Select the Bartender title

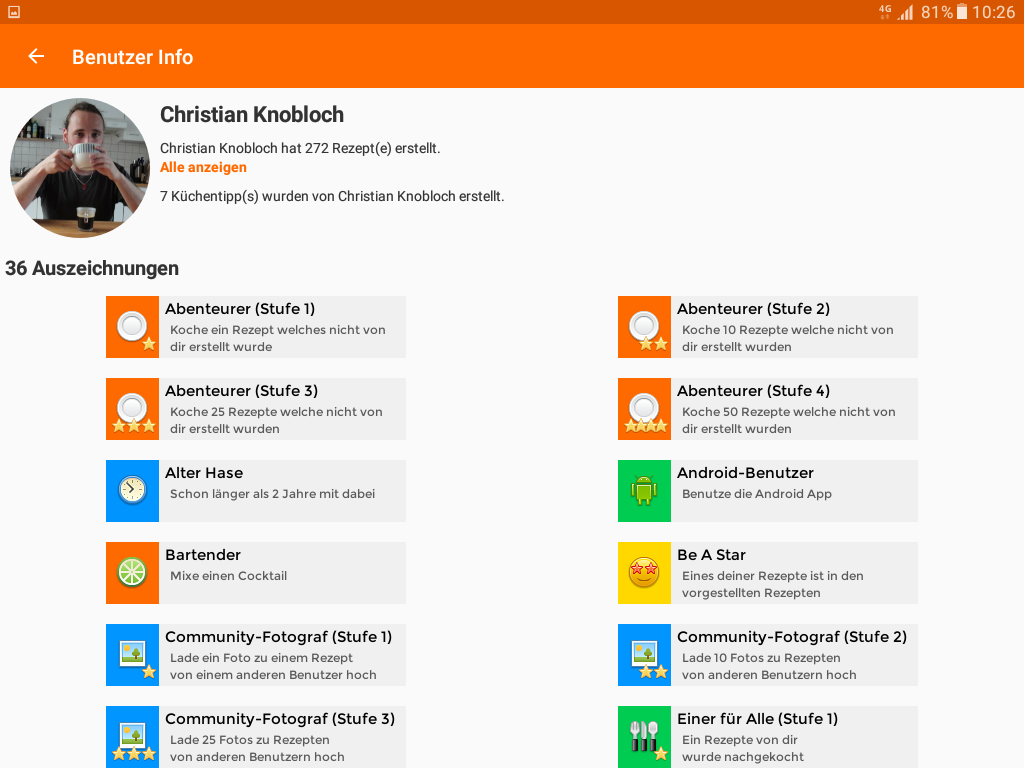(203, 555)
